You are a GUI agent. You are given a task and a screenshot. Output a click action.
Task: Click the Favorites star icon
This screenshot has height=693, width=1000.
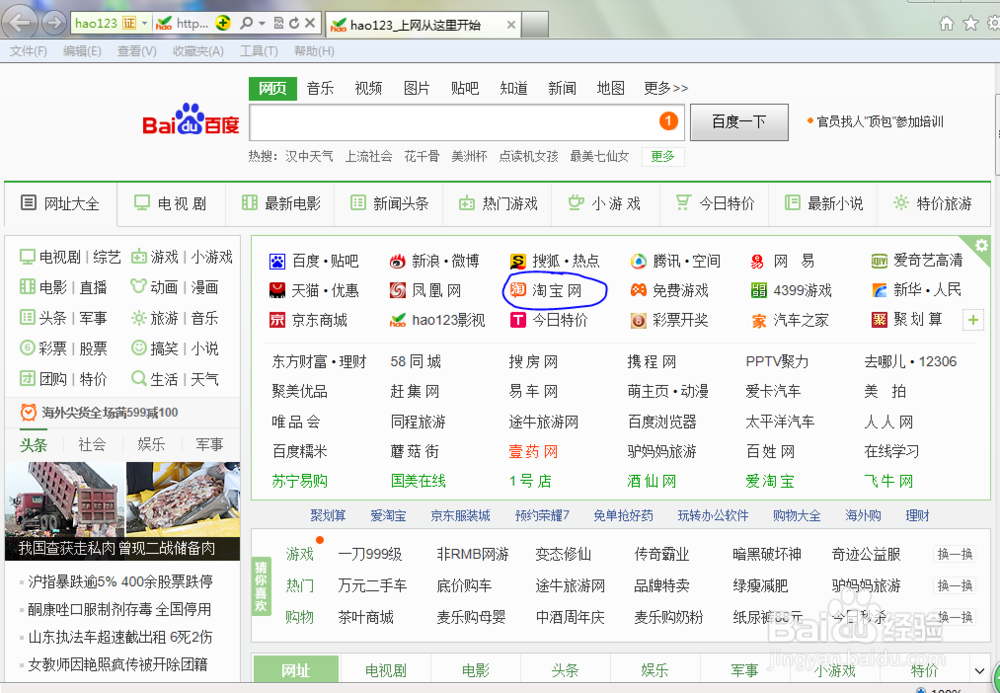pos(971,24)
